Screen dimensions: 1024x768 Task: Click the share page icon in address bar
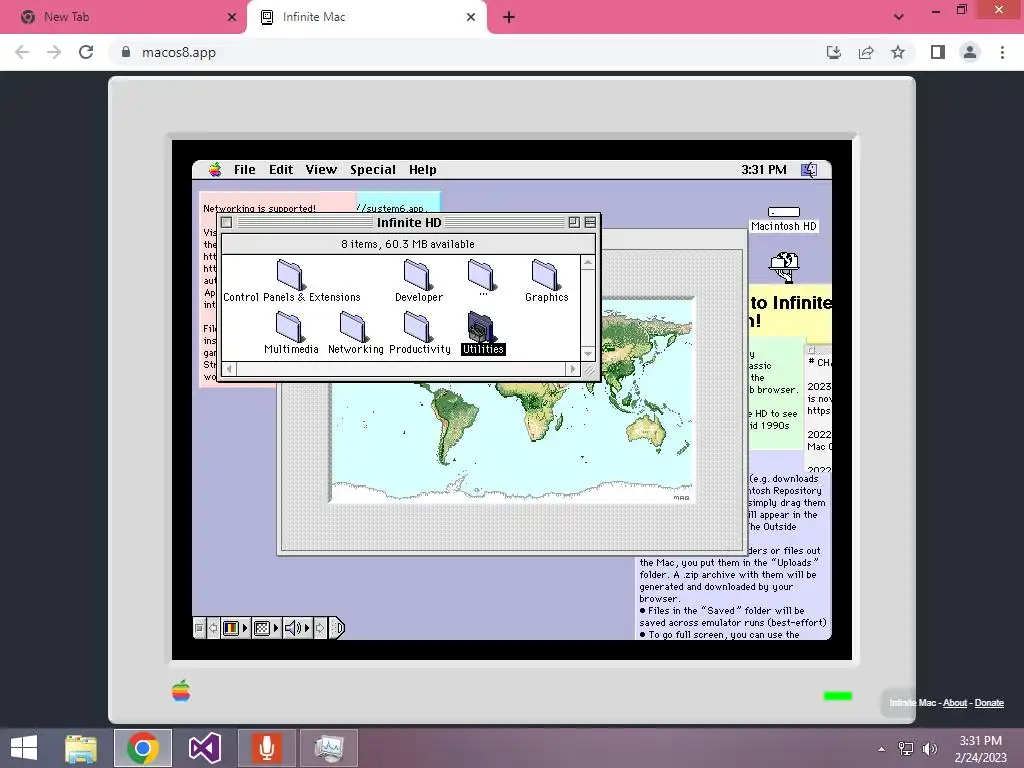(866, 52)
